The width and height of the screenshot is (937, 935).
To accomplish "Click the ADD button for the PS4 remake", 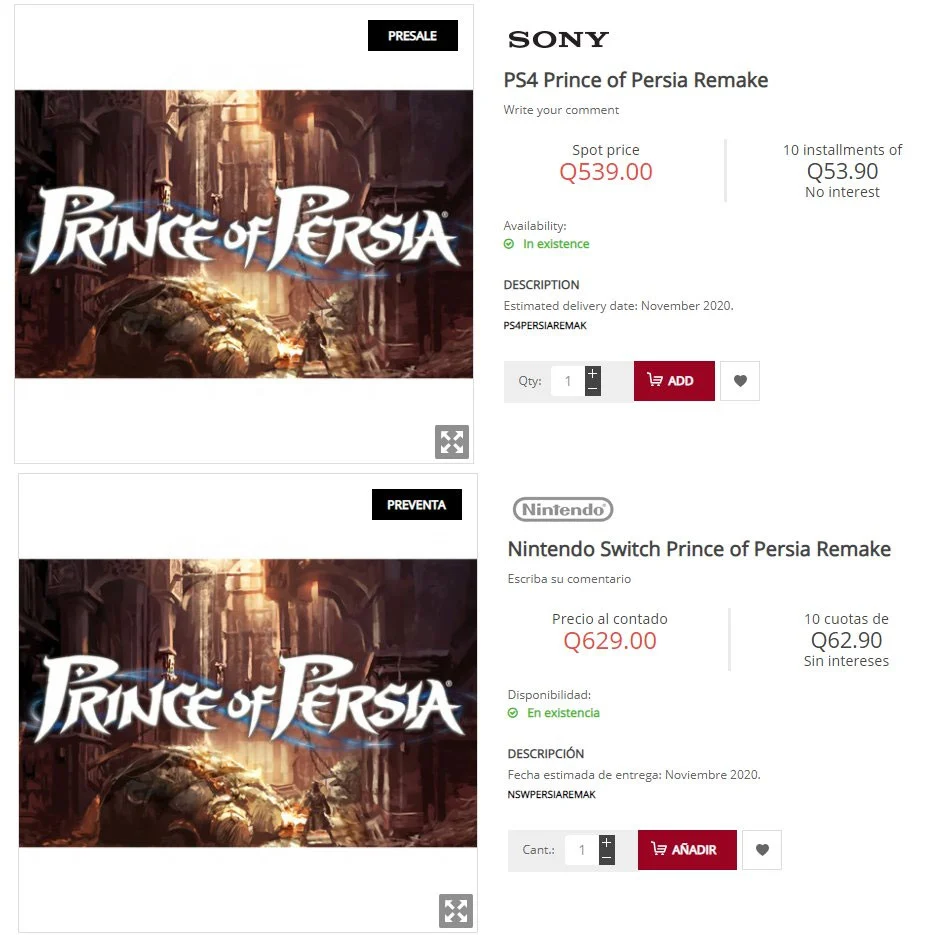I will click(x=673, y=381).
